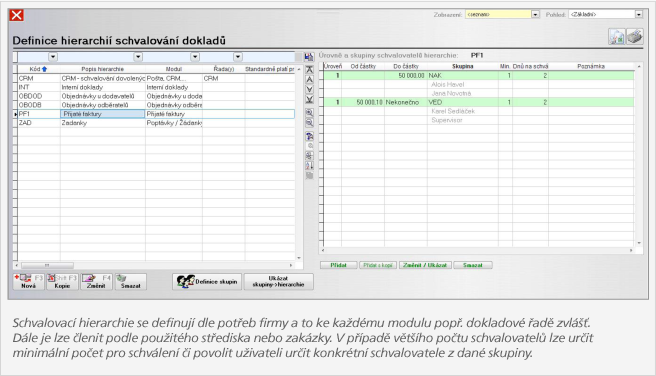
Task: Click the A-Z sort icon in vertical toolbar
Action: pyautogui.click(x=310, y=166)
